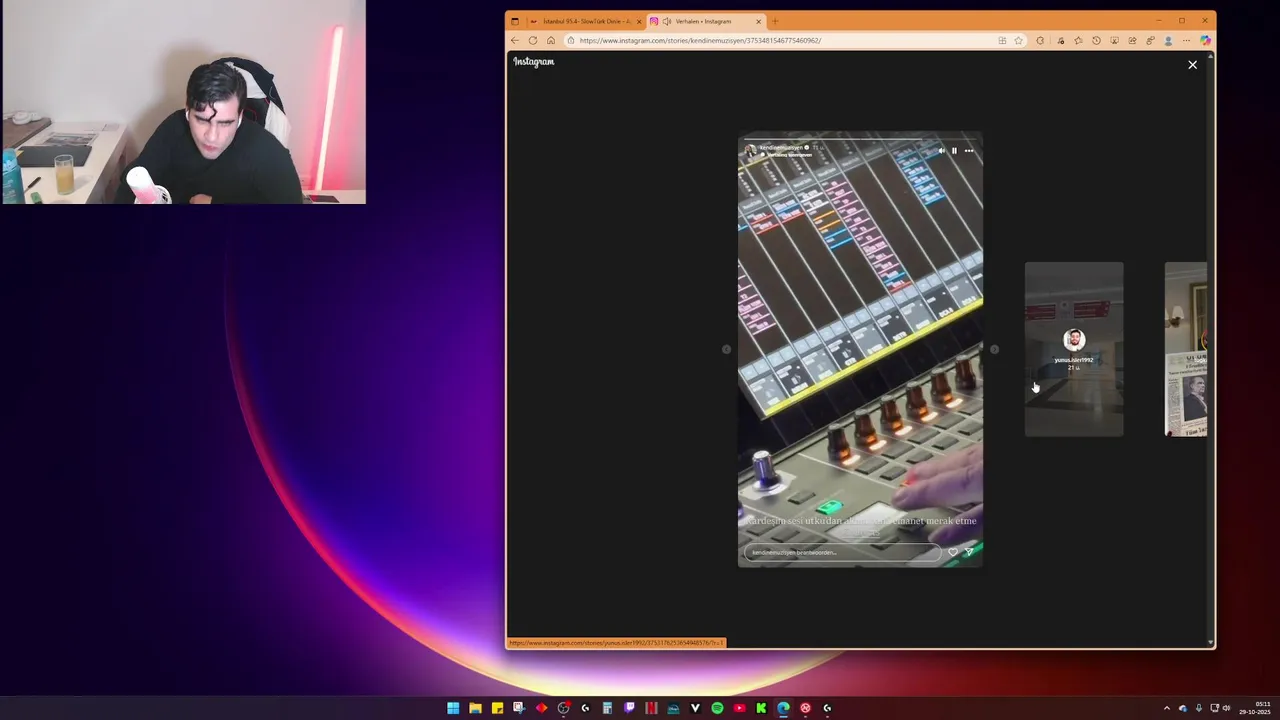Add this page to favorites star
1280x720 pixels.
point(1019,41)
